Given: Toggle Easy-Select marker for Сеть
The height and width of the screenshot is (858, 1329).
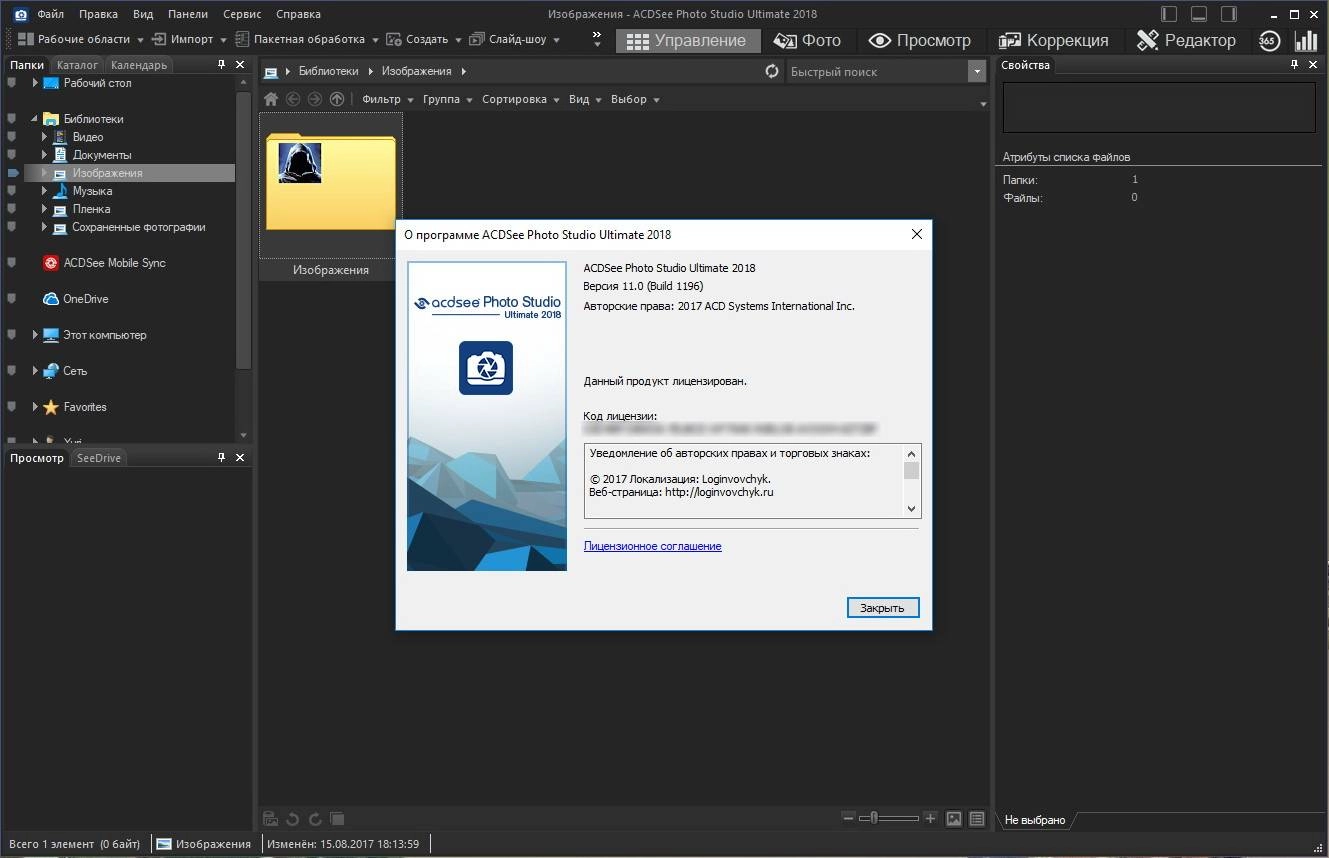Looking at the screenshot, I should click(x=12, y=371).
